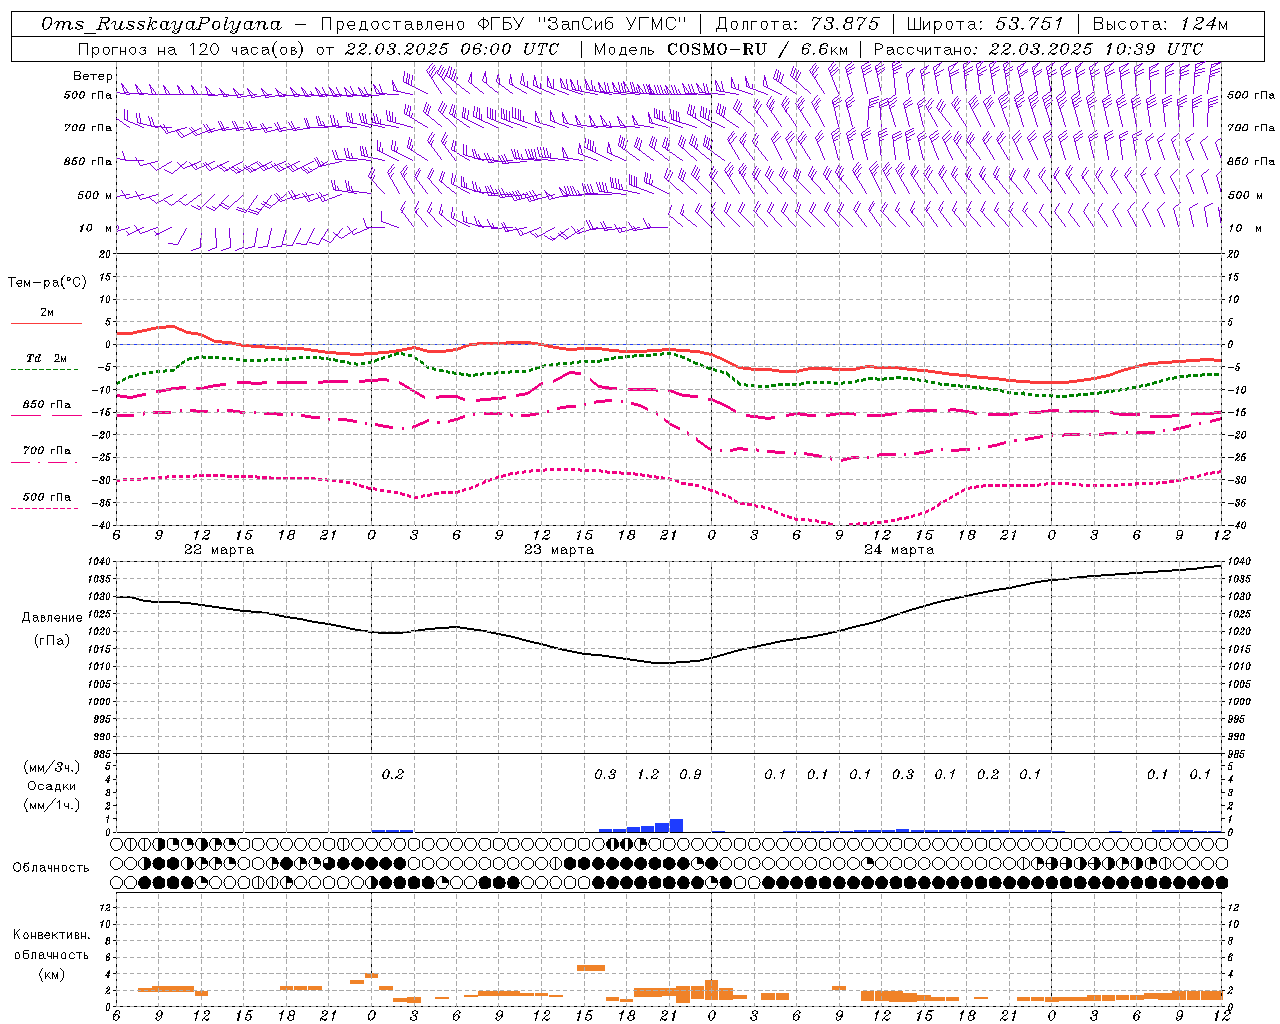Viewport: 1280px width, 1024px height.
Task: Click the 'Долгота: 73.875' header value
Action: click(x=798, y=24)
